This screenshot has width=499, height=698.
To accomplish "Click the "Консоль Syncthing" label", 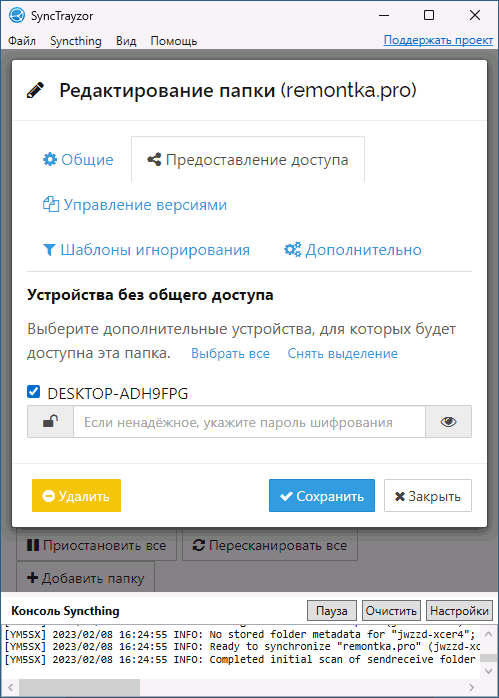I will point(65,611).
